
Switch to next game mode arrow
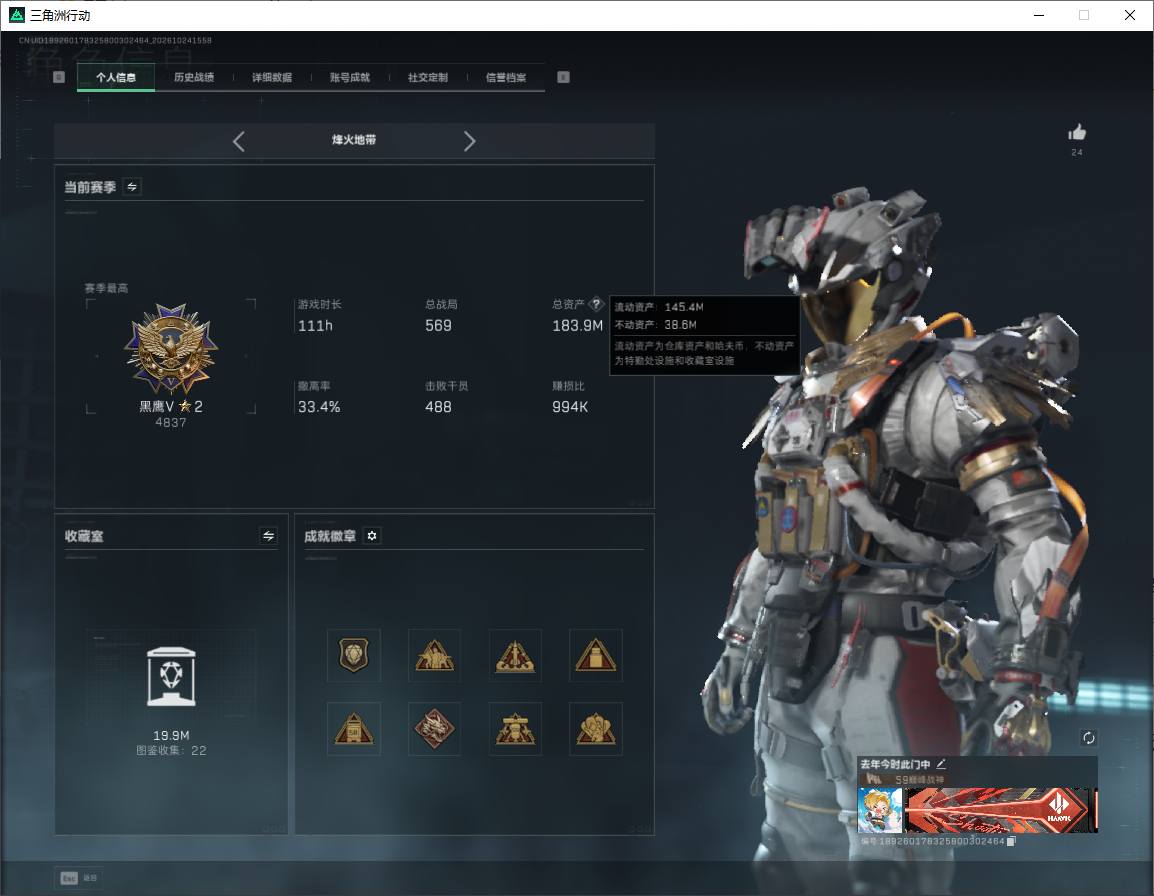(x=470, y=141)
